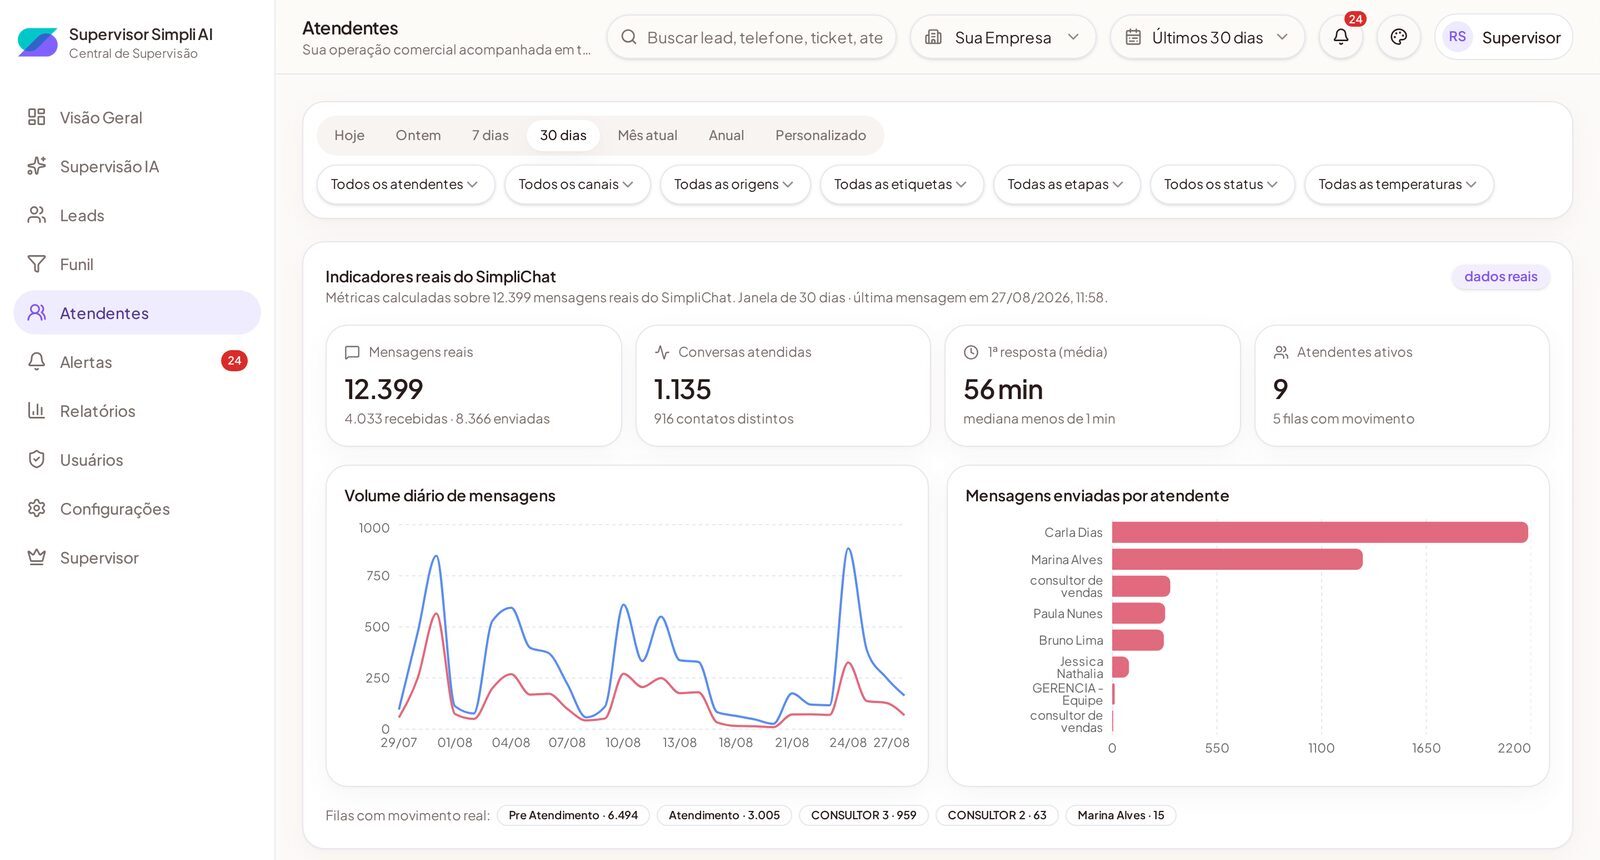Click the Configurações gear icon
1600x860 pixels.
point(36,509)
